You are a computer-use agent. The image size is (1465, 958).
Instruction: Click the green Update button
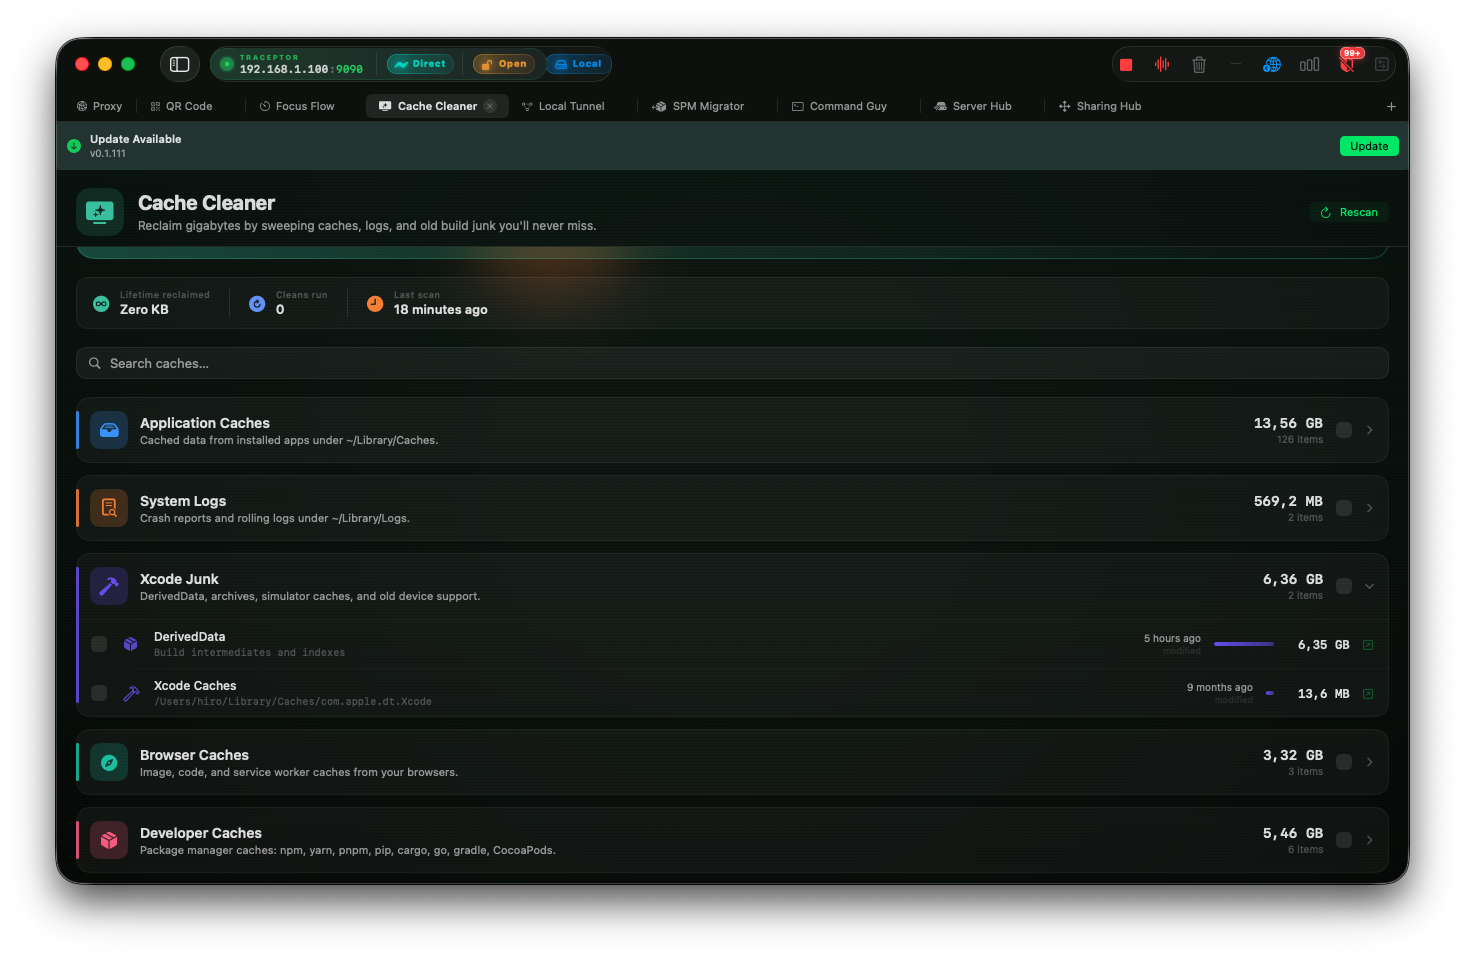(1369, 146)
